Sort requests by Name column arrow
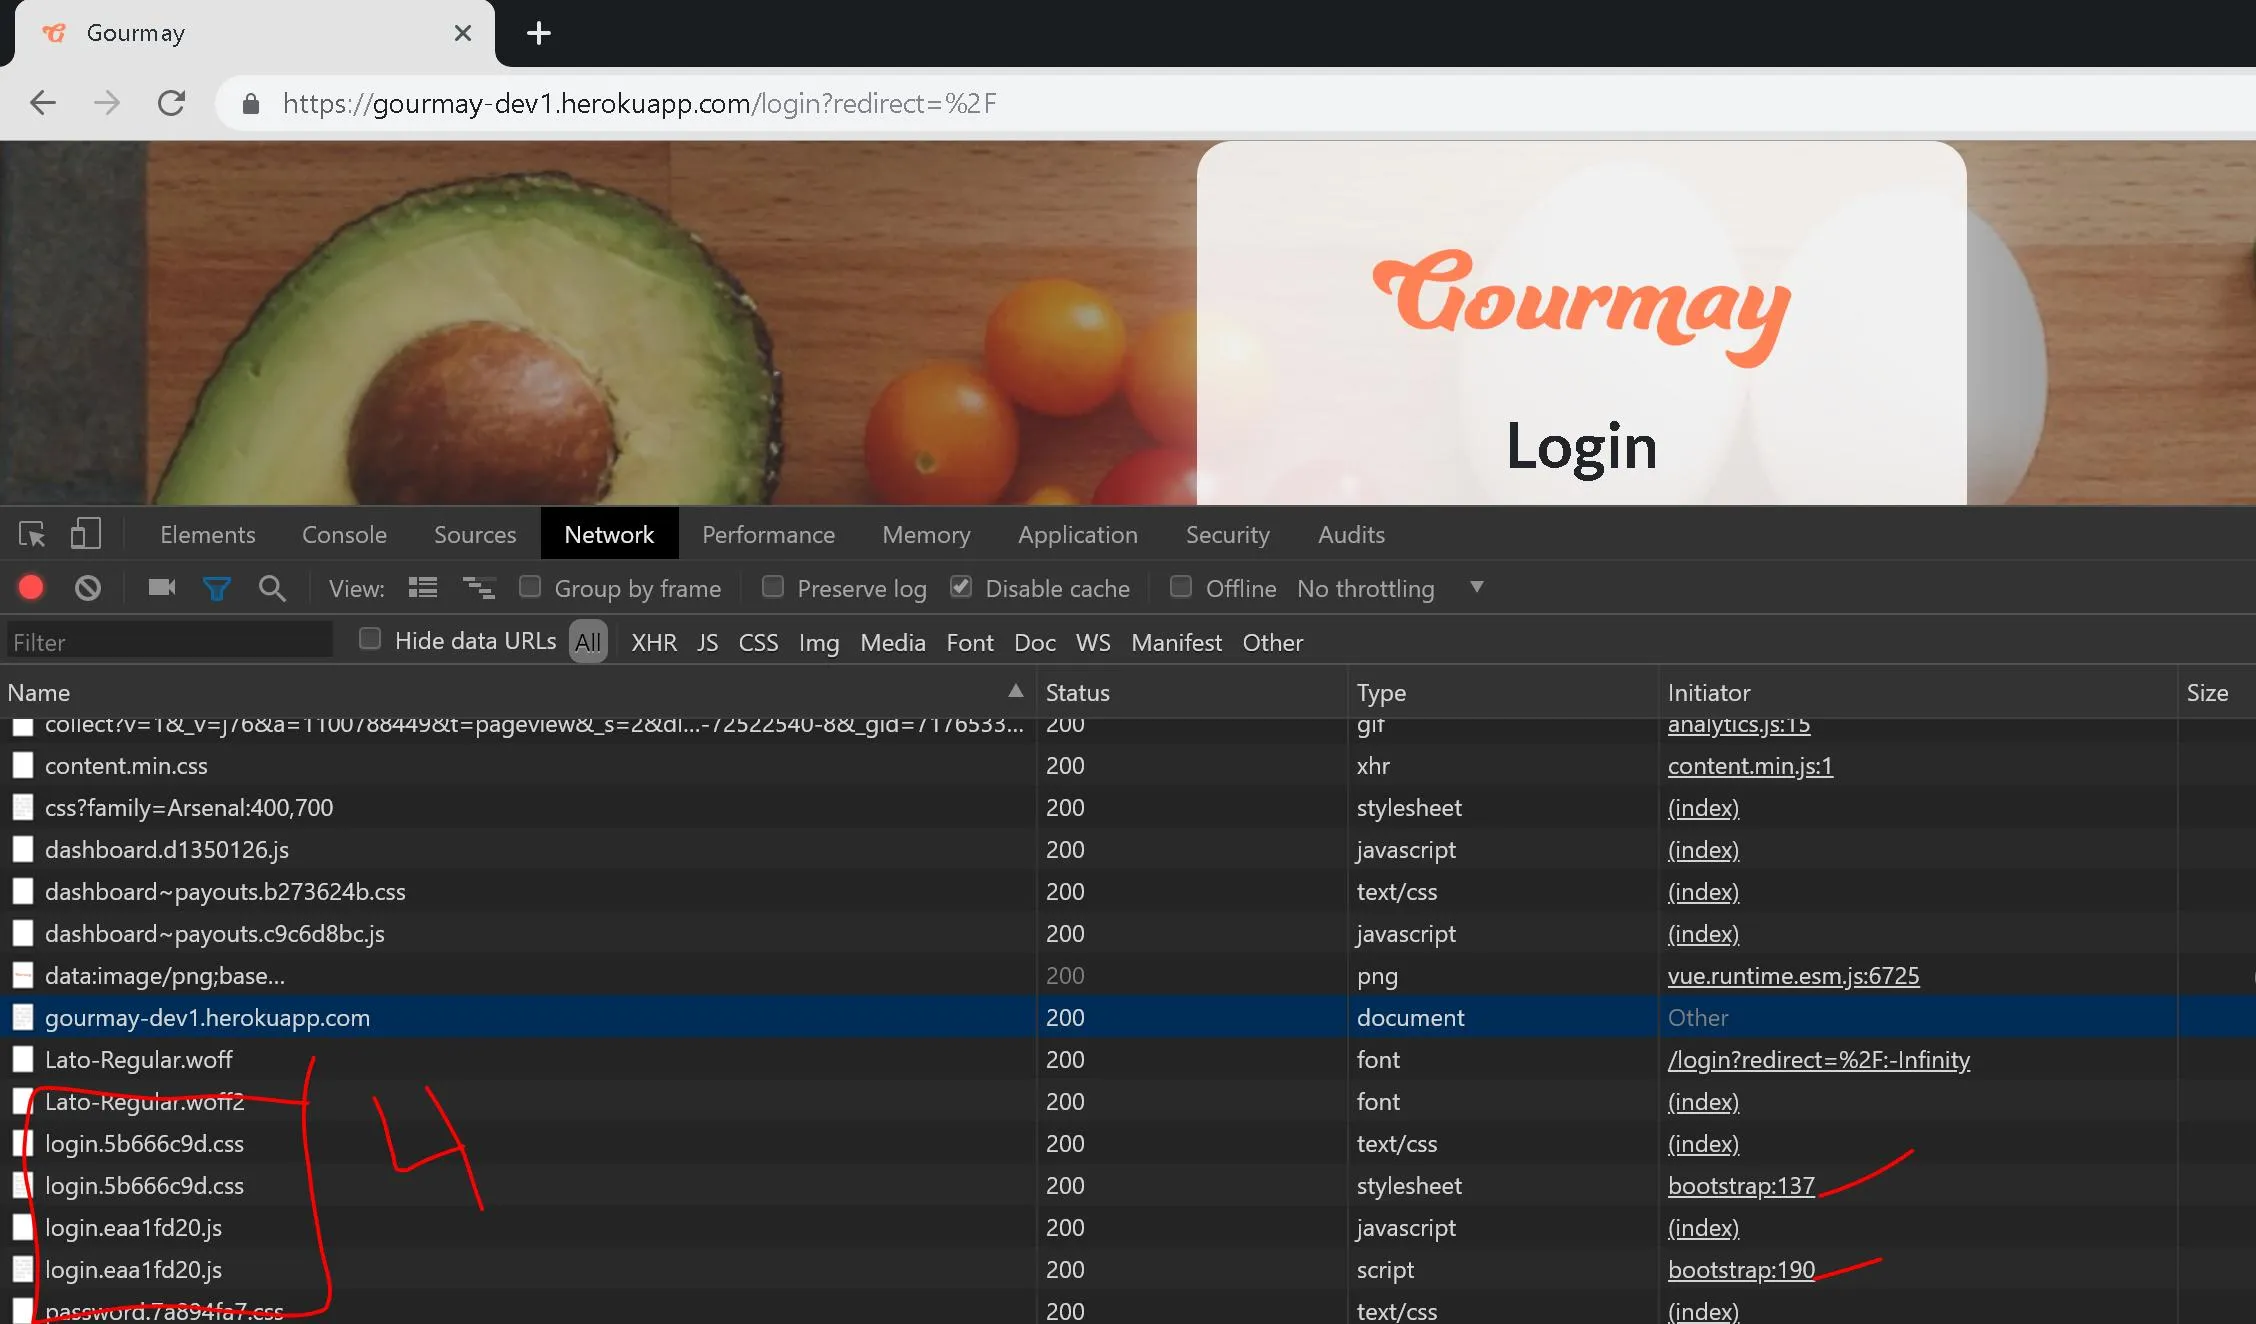The width and height of the screenshot is (2256, 1324). [x=1015, y=691]
